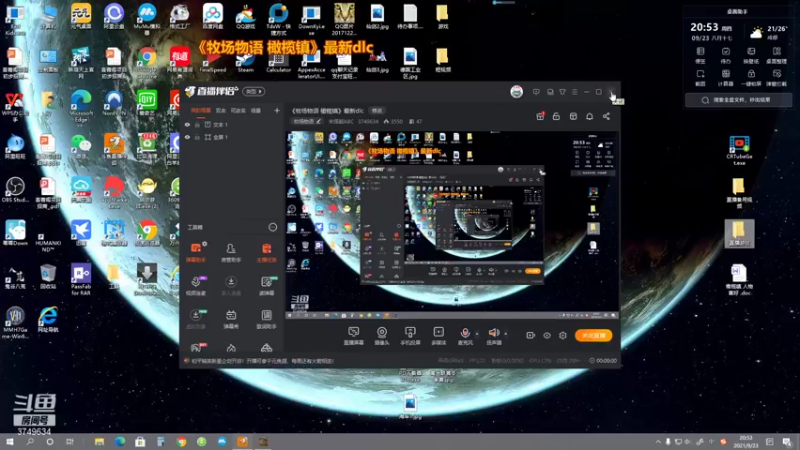Image resolution: width=800 pixels, height=450 pixels.
Task: Open PassFab for RAR desktop icon
Action: [x=81, y=280]
